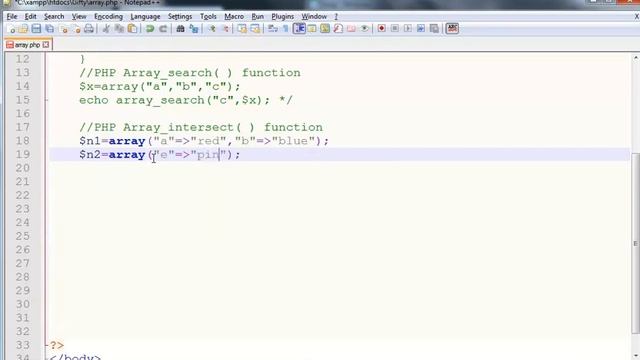640x360 pixels.
Task: Create a new file with toolbar icon
Action: pos(11,29)
